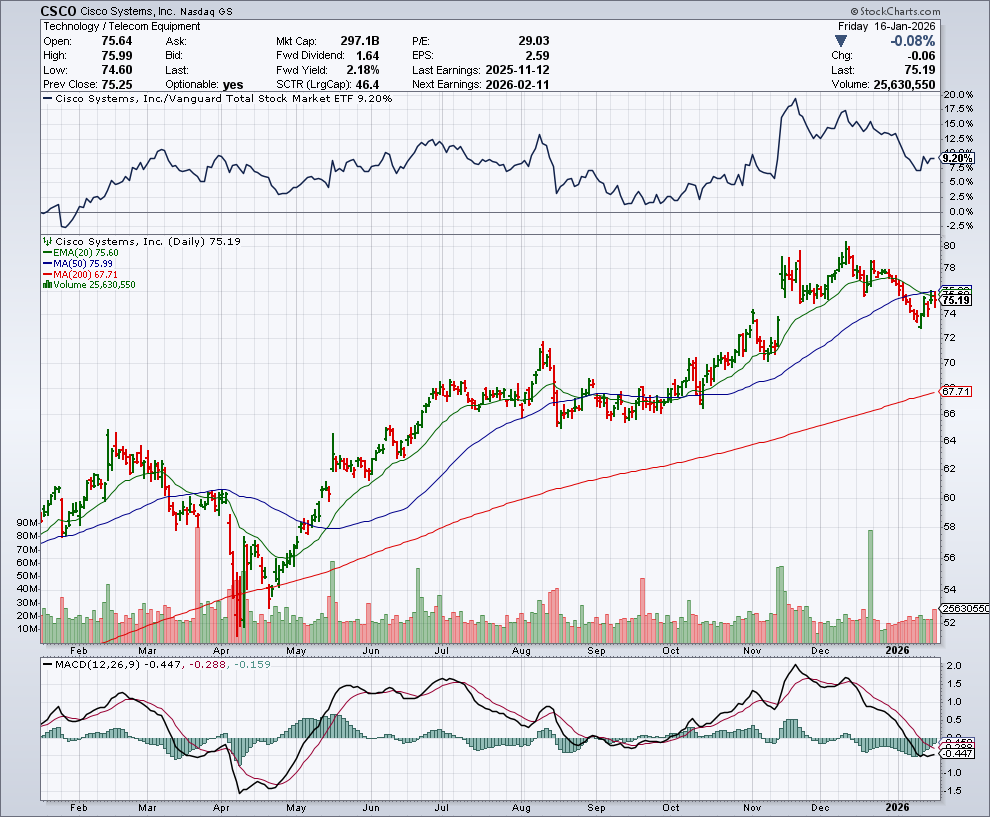Click the header Volume value 25,630,550
990x817 pixels.
click(x=904, y=85)
